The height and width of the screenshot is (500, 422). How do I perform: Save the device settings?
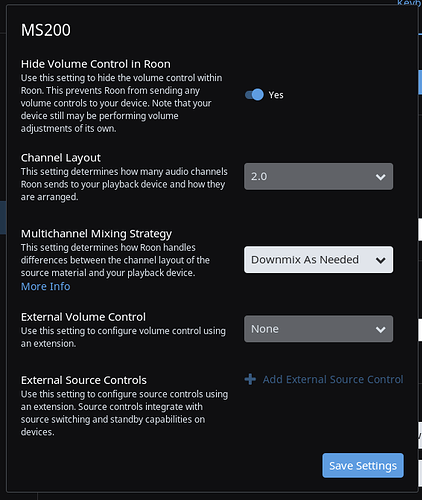363,465
